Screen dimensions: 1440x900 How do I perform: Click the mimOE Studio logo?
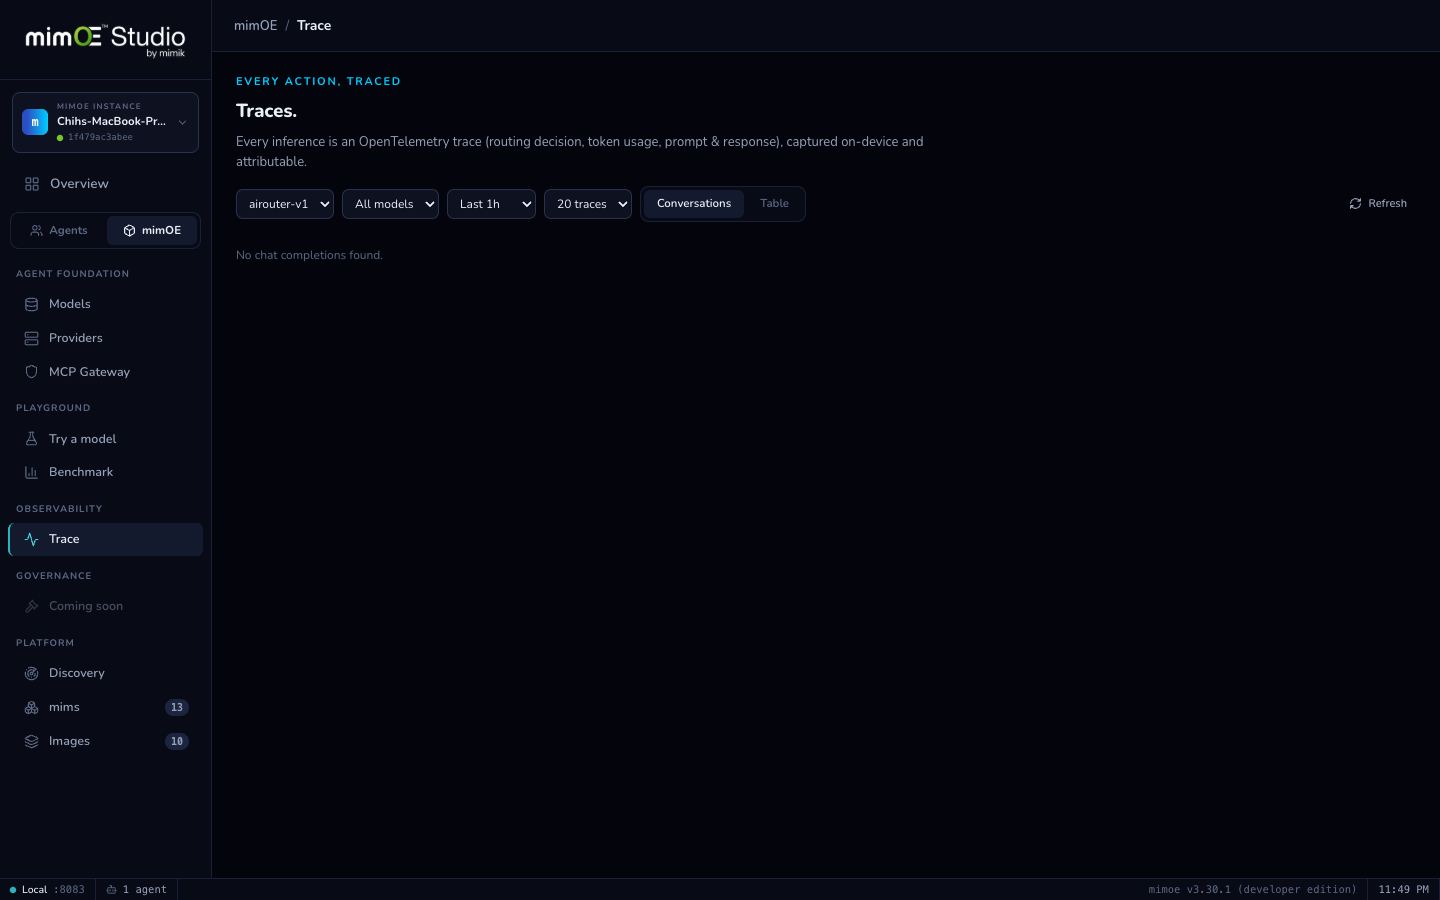[x=105, y=40]
